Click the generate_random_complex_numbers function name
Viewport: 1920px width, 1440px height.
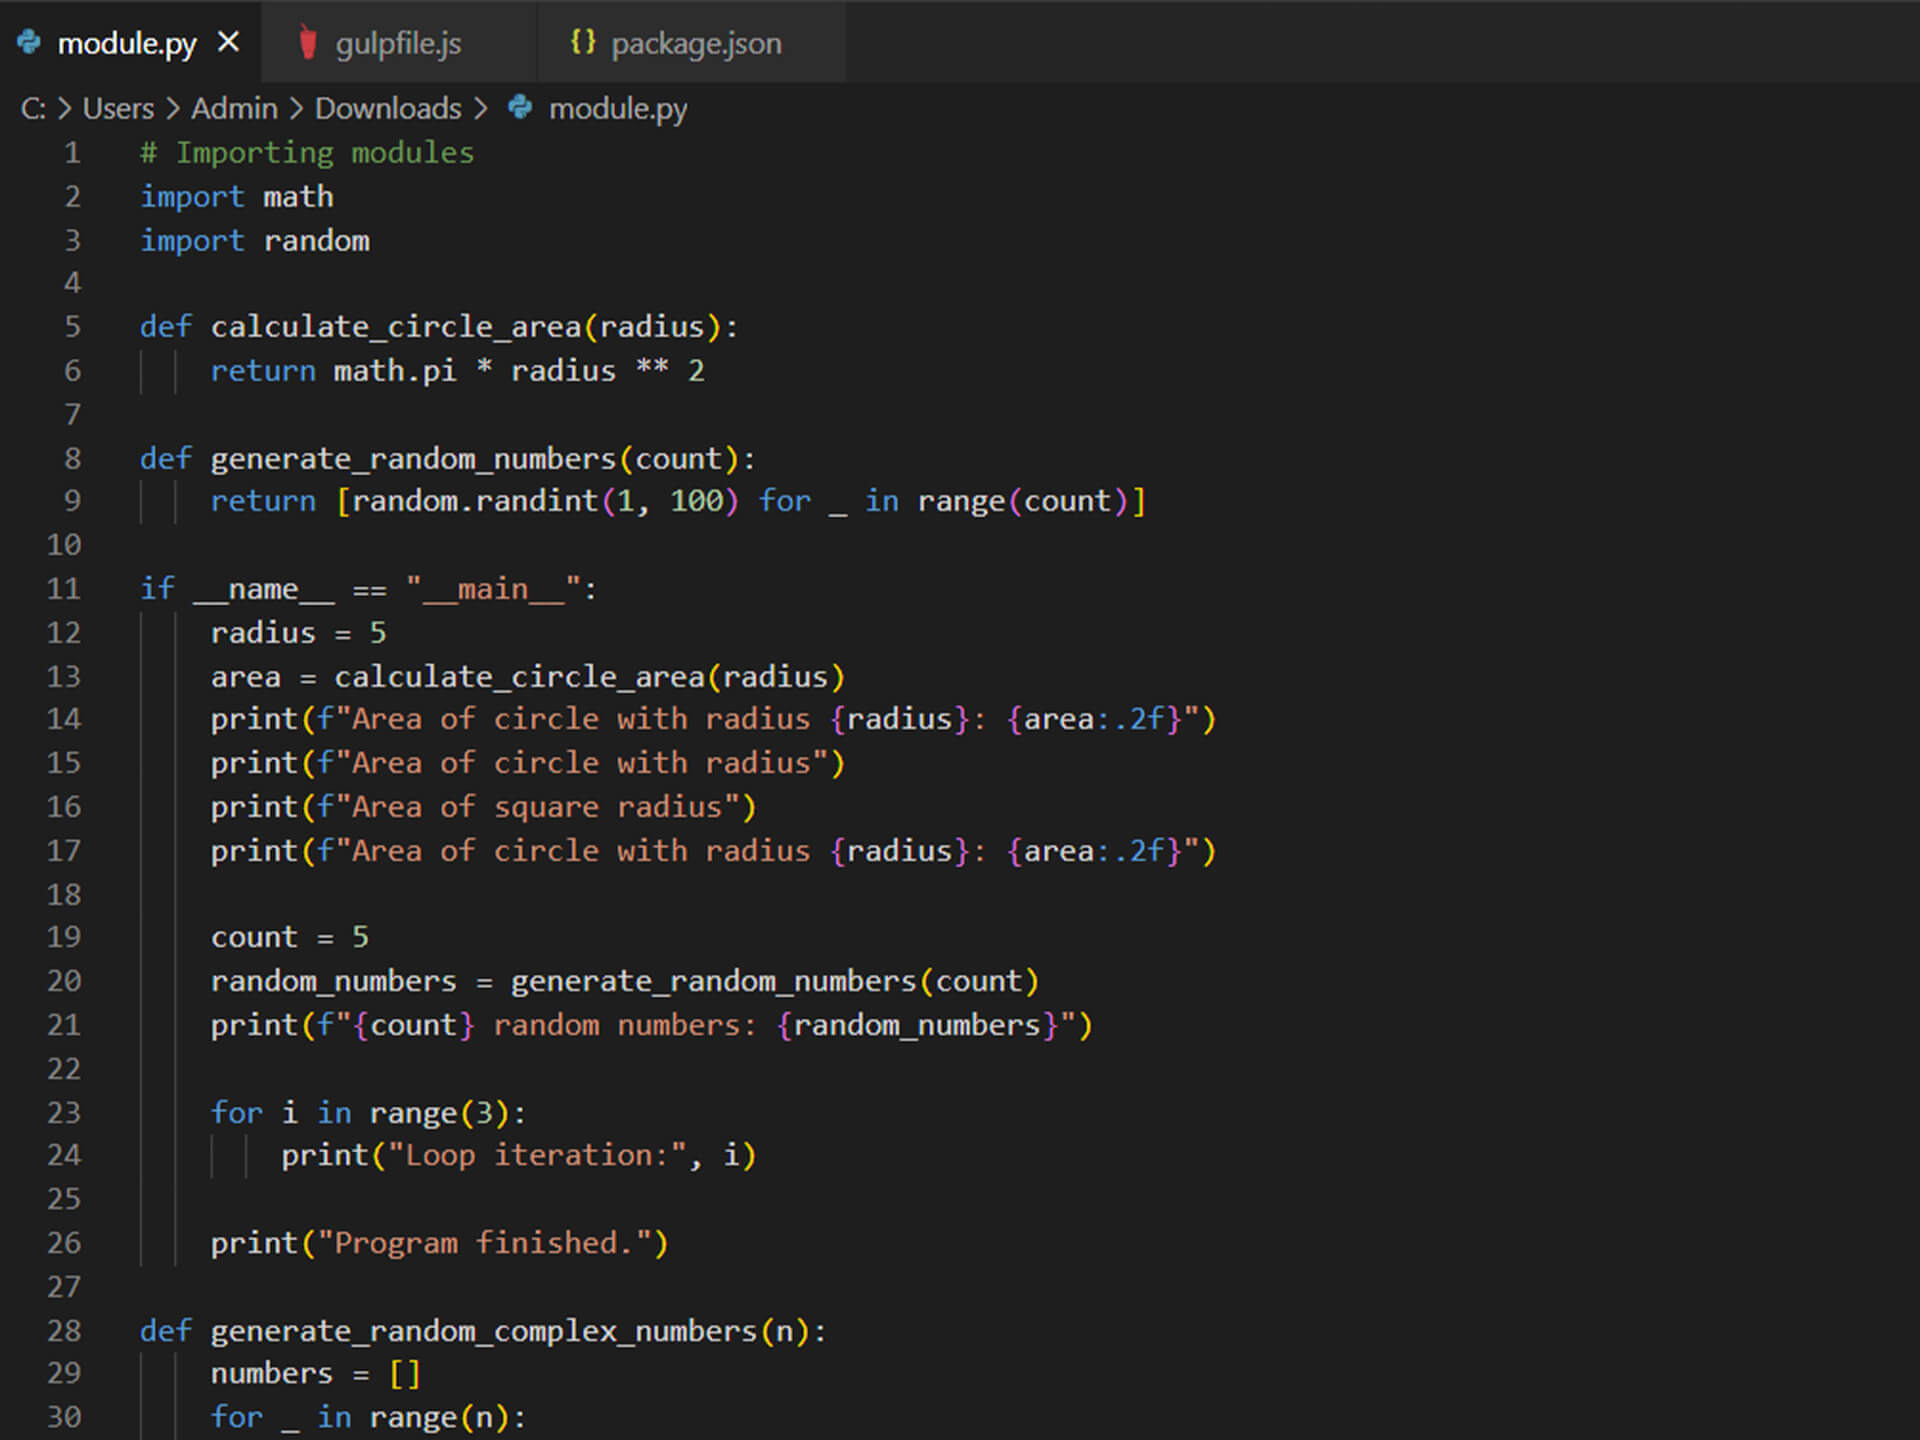click(484, 1331)
